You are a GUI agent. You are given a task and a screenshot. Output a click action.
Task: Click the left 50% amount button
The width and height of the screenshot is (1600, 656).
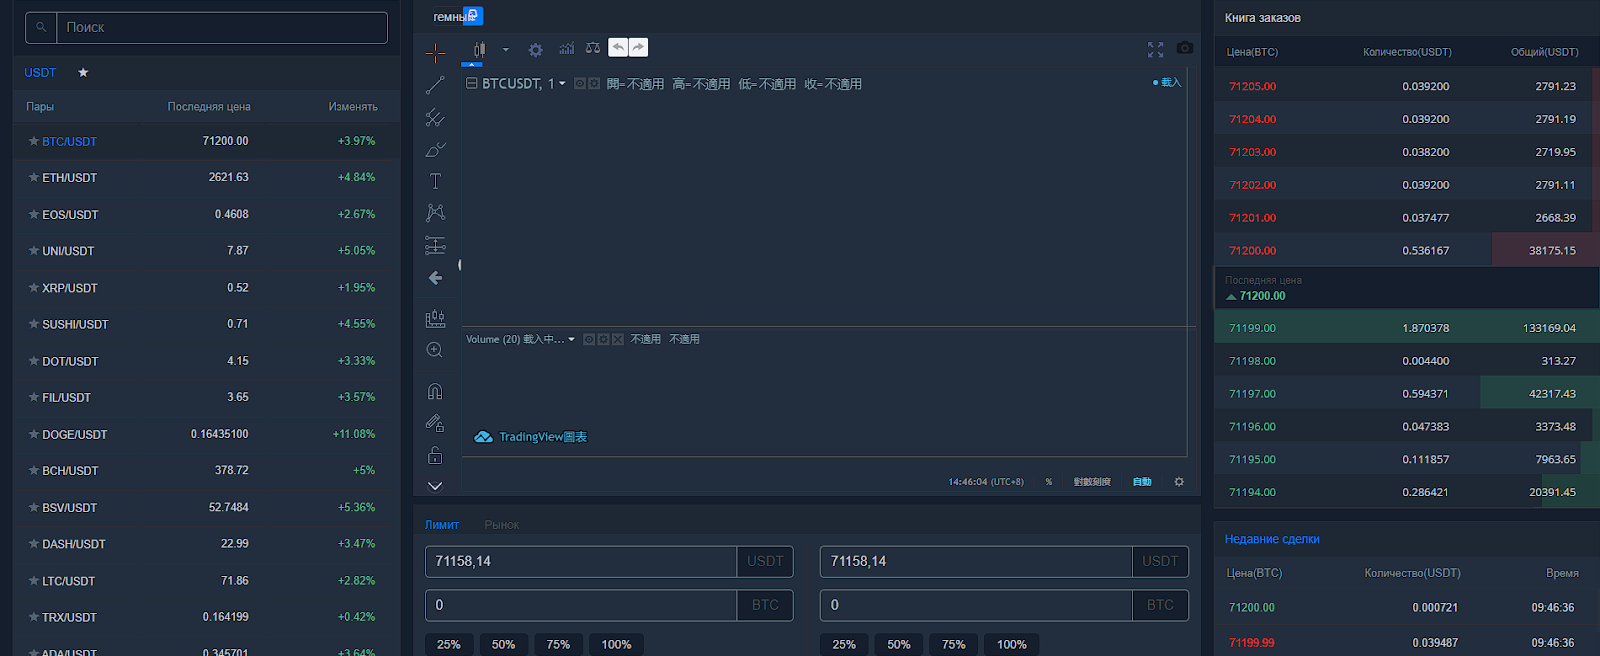coord(503,644)
